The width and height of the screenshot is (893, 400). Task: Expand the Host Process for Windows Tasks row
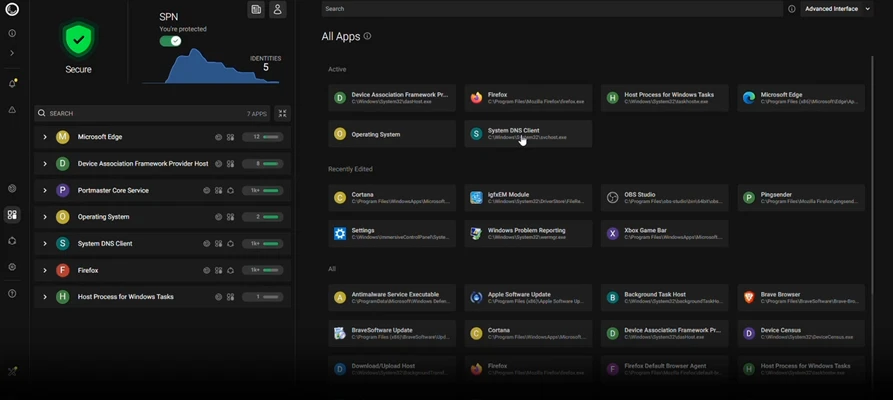tap(44, 297)
